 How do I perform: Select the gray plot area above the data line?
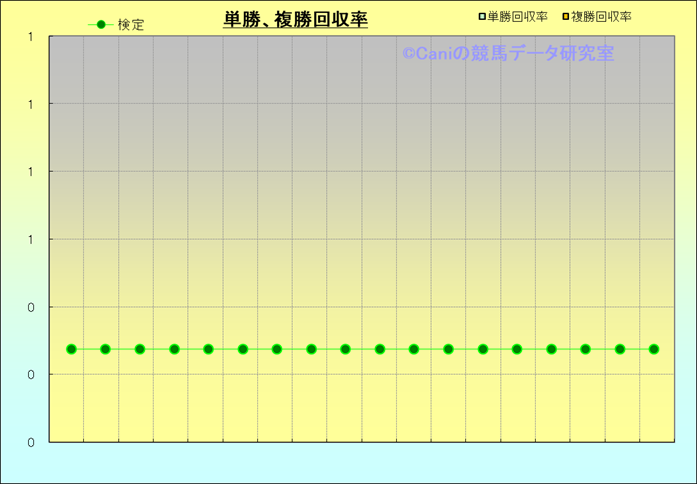tap(300, 150)
